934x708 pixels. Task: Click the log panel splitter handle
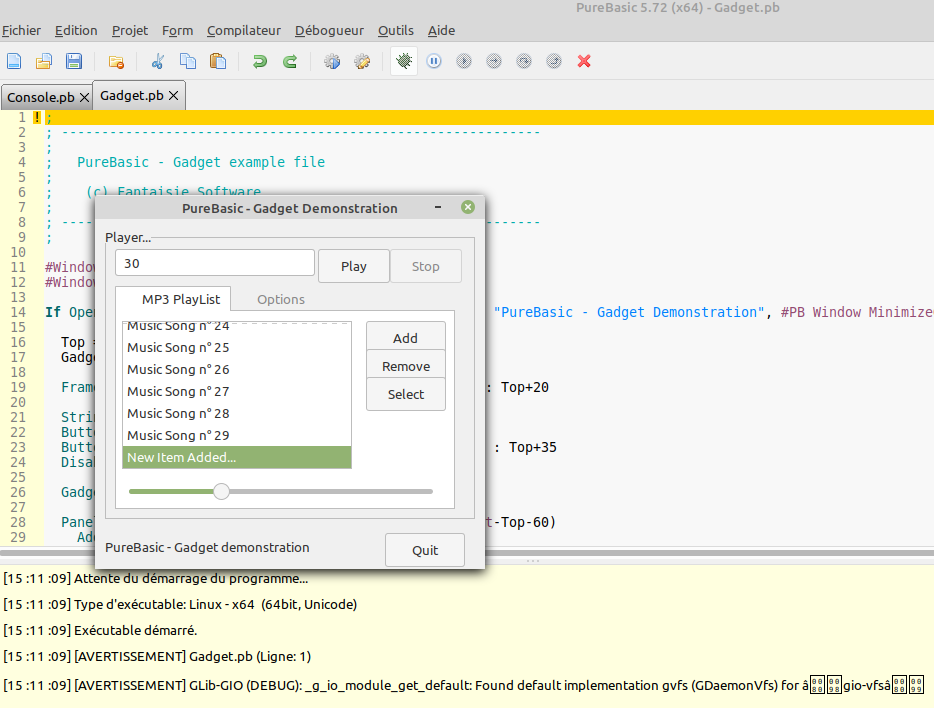tap(533, 561)
